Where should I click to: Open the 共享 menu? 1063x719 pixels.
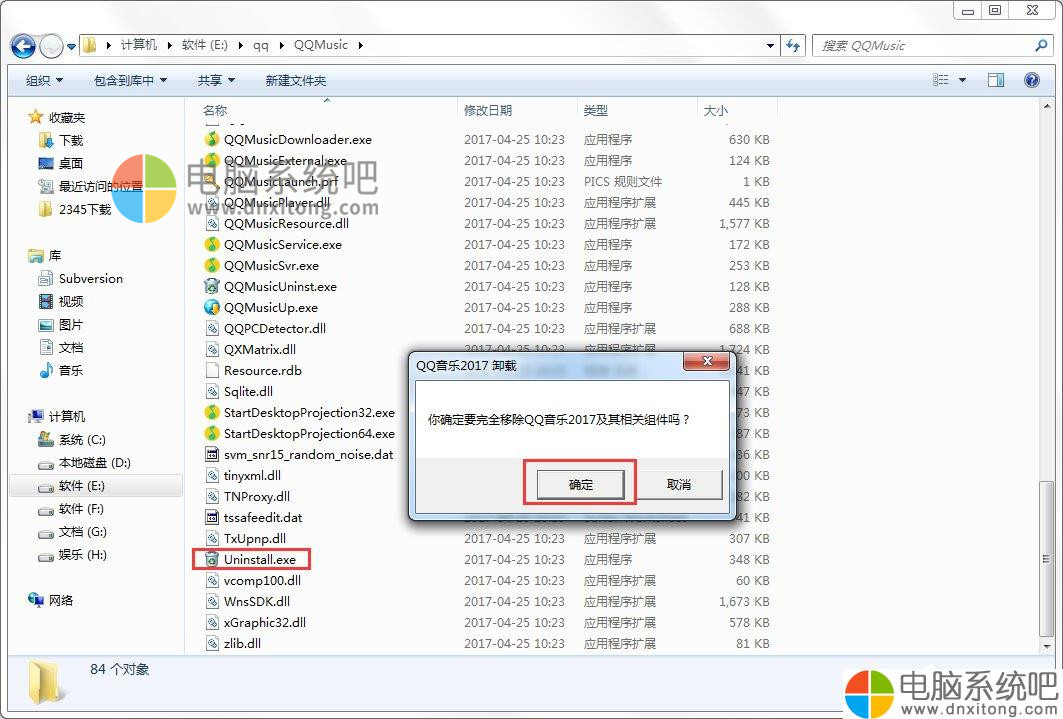click(x=216, y=81)
